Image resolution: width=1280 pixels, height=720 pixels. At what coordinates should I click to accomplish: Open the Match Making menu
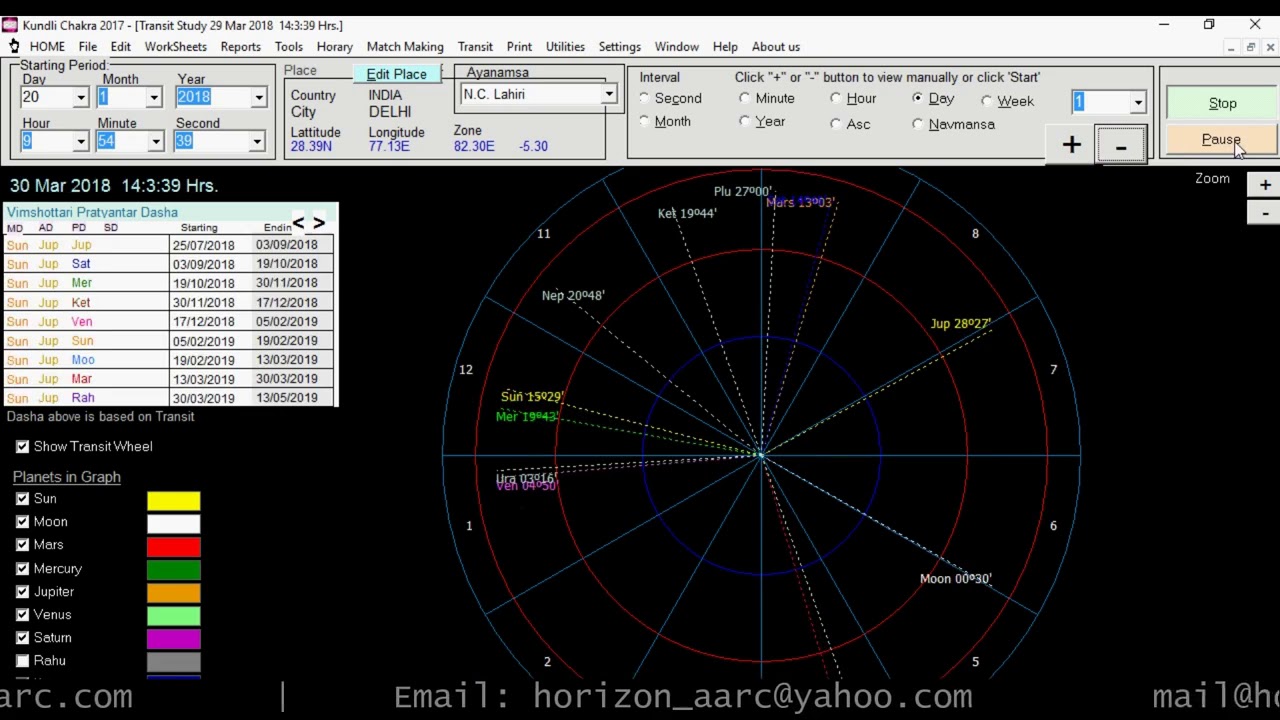[405, 47]
